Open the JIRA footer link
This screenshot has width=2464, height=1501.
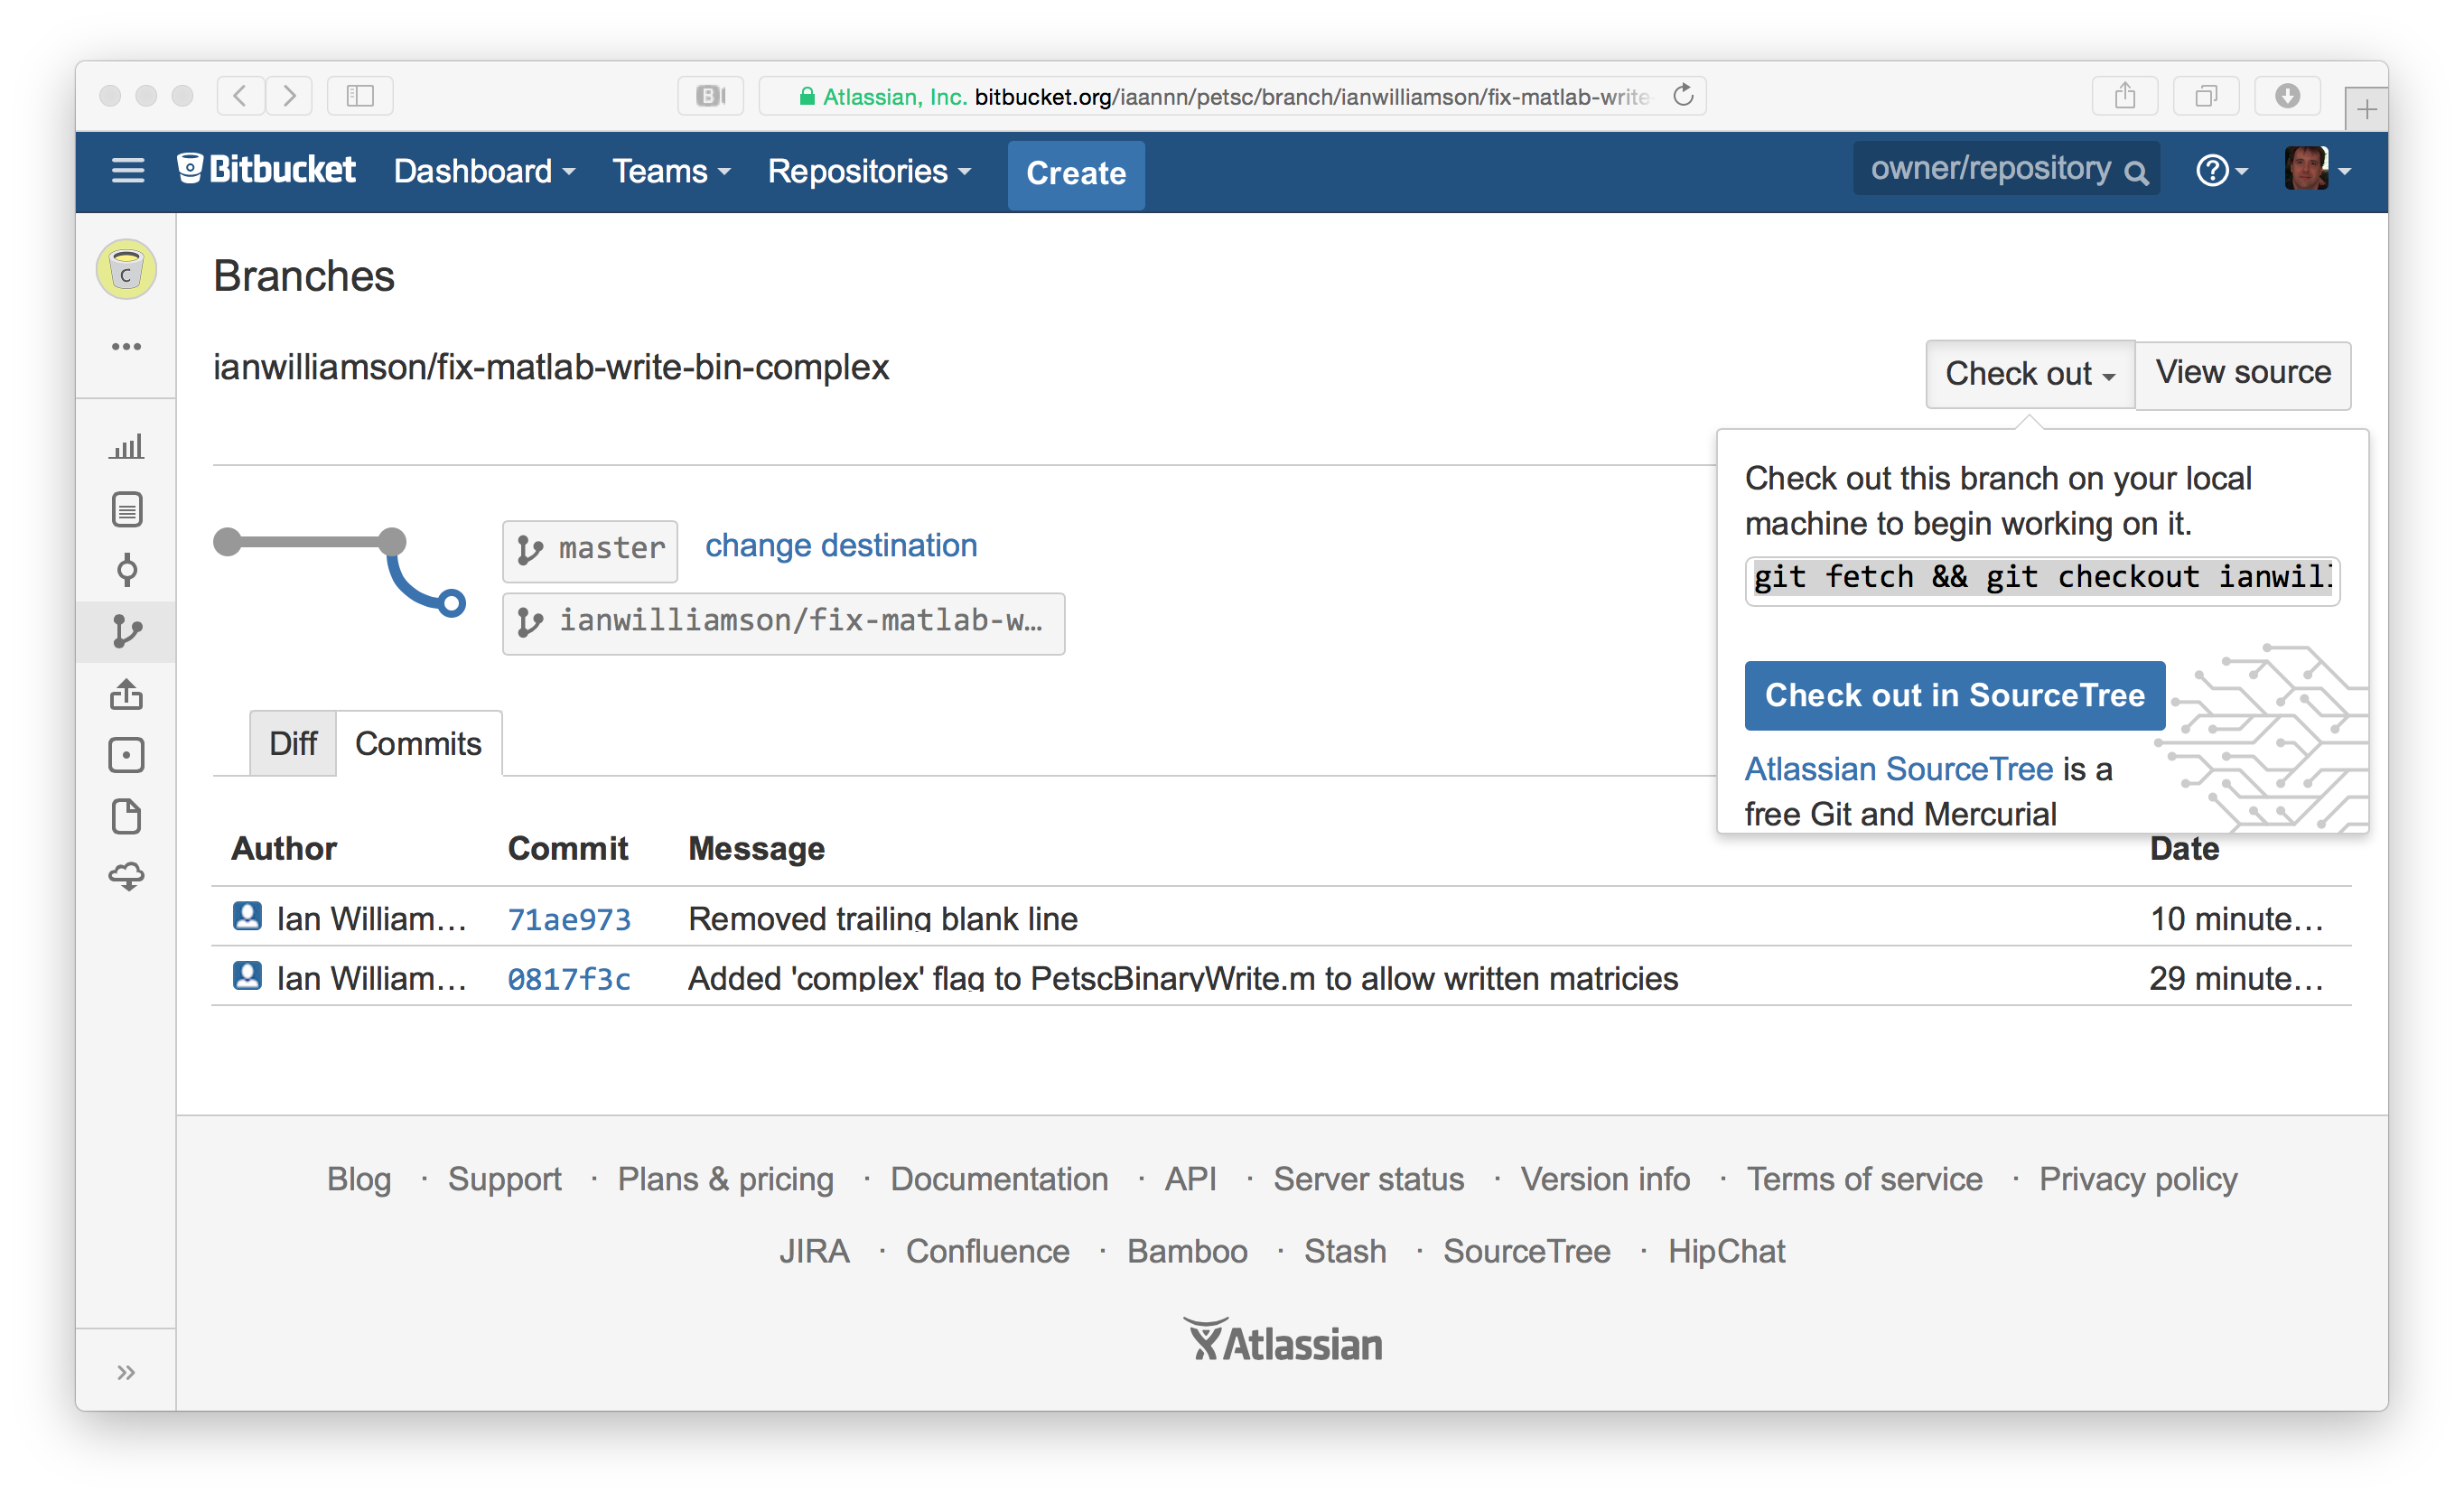click(x=815, y=1251)
